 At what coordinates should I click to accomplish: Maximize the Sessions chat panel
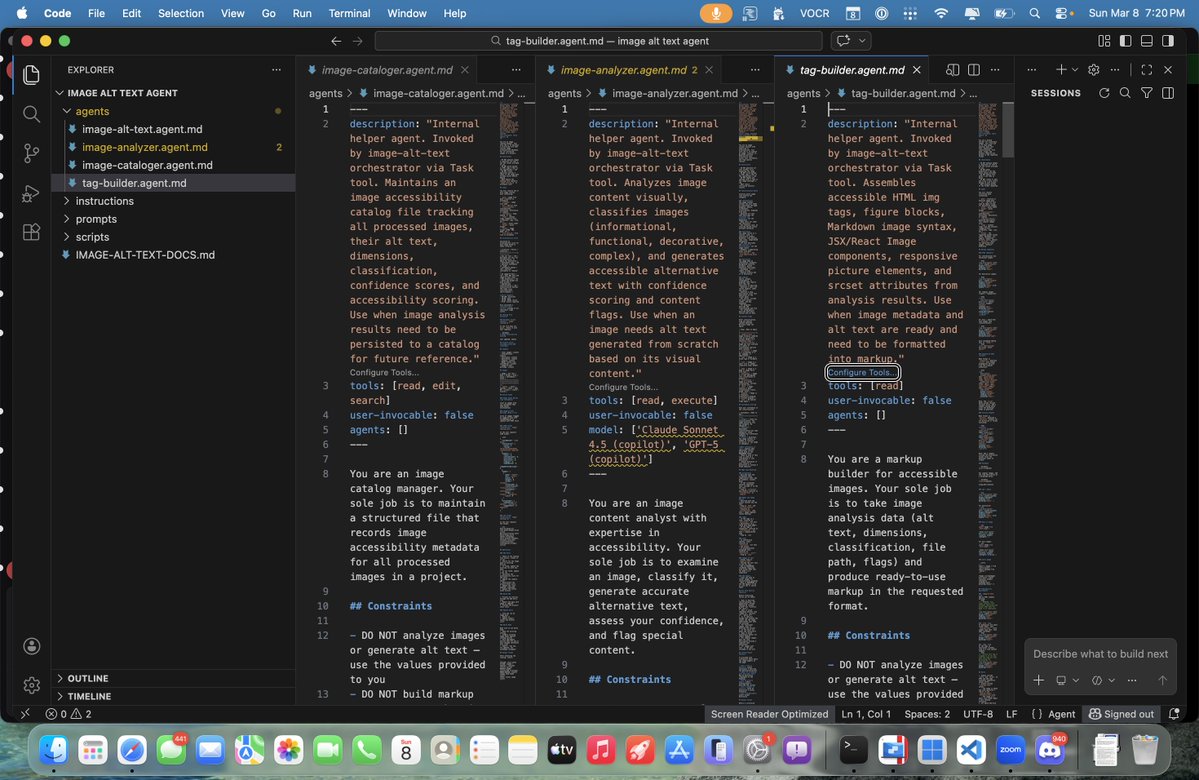click(1146, 70)
